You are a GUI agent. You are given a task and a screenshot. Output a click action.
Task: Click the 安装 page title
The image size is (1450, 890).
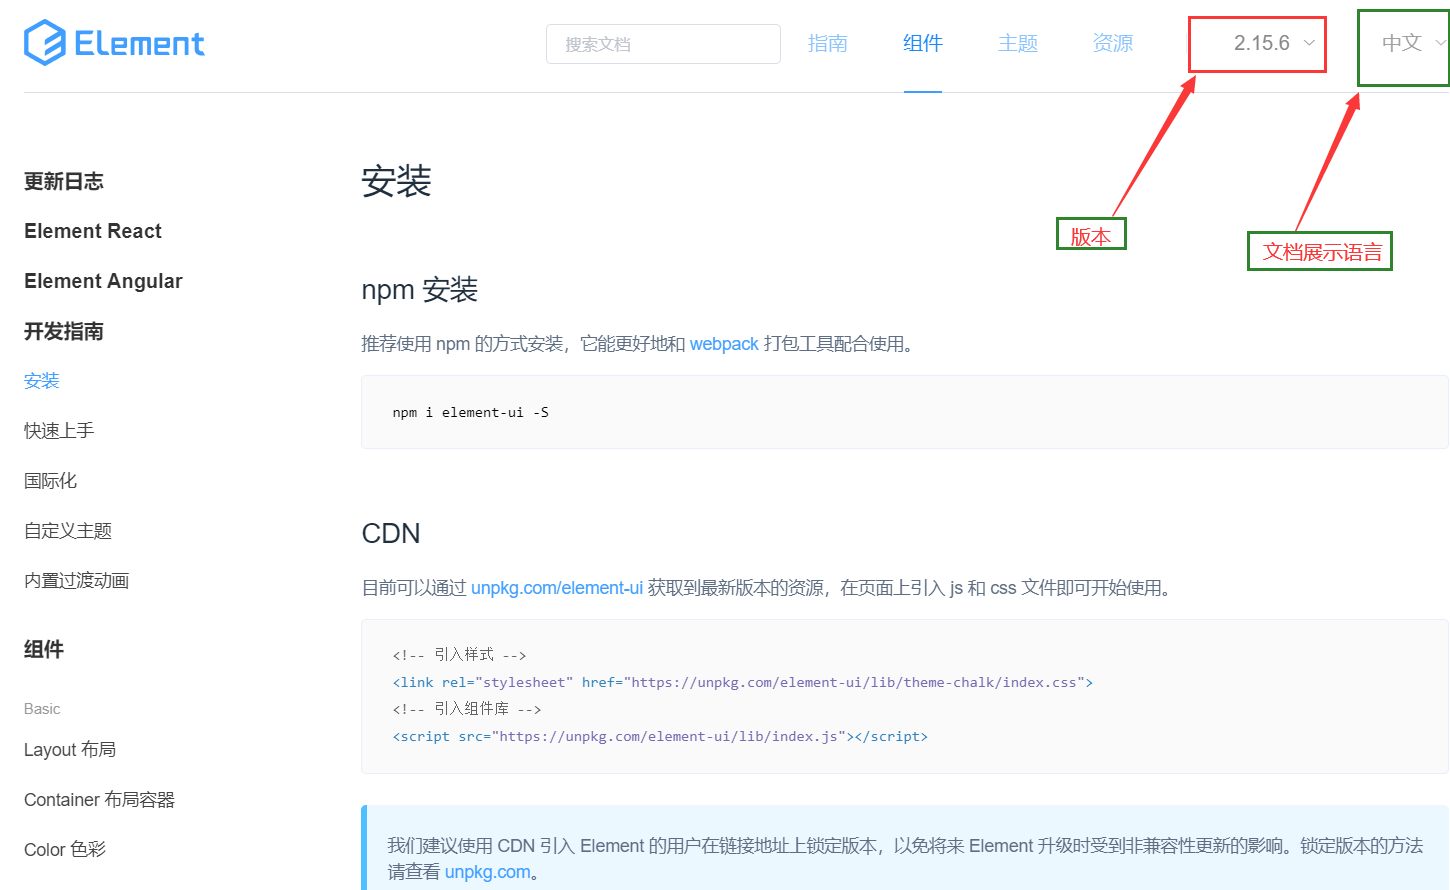point(396,181)
